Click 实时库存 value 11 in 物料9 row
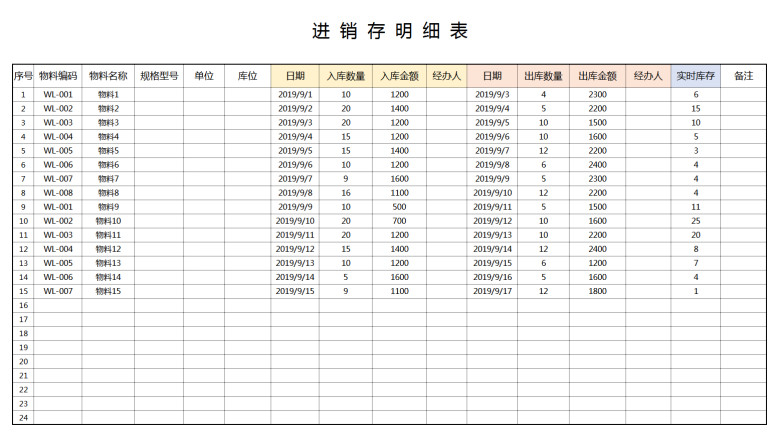This screenshot has width=780, height=437. 695,207
